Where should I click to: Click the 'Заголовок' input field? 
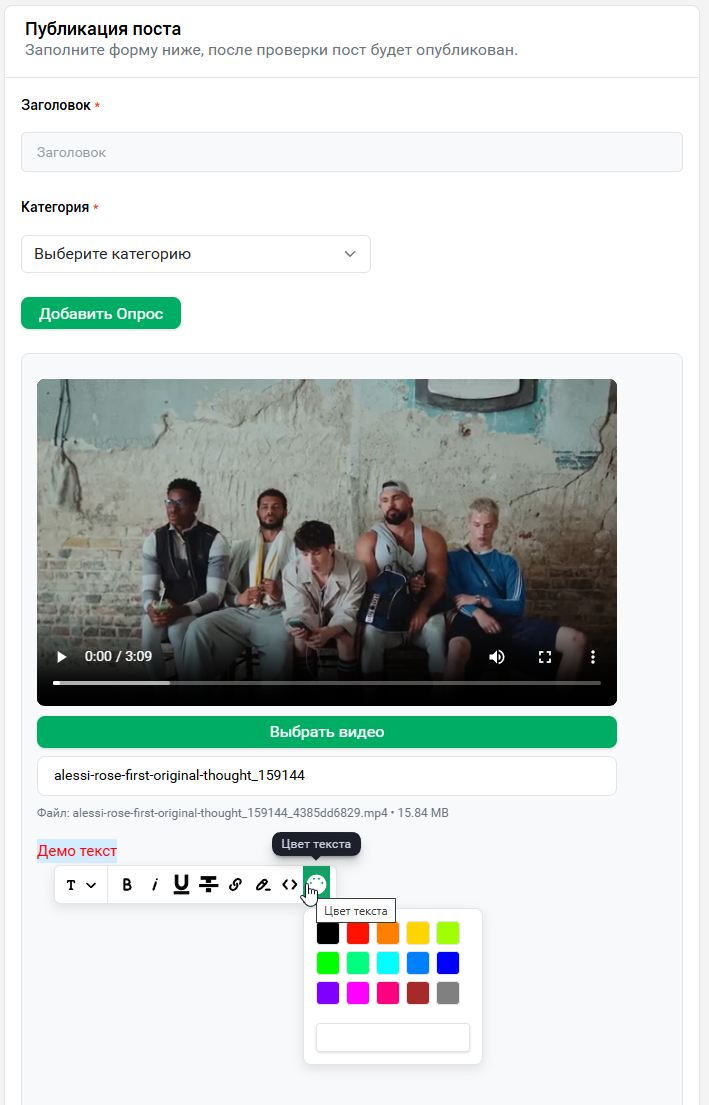click(x=352, y=152)
